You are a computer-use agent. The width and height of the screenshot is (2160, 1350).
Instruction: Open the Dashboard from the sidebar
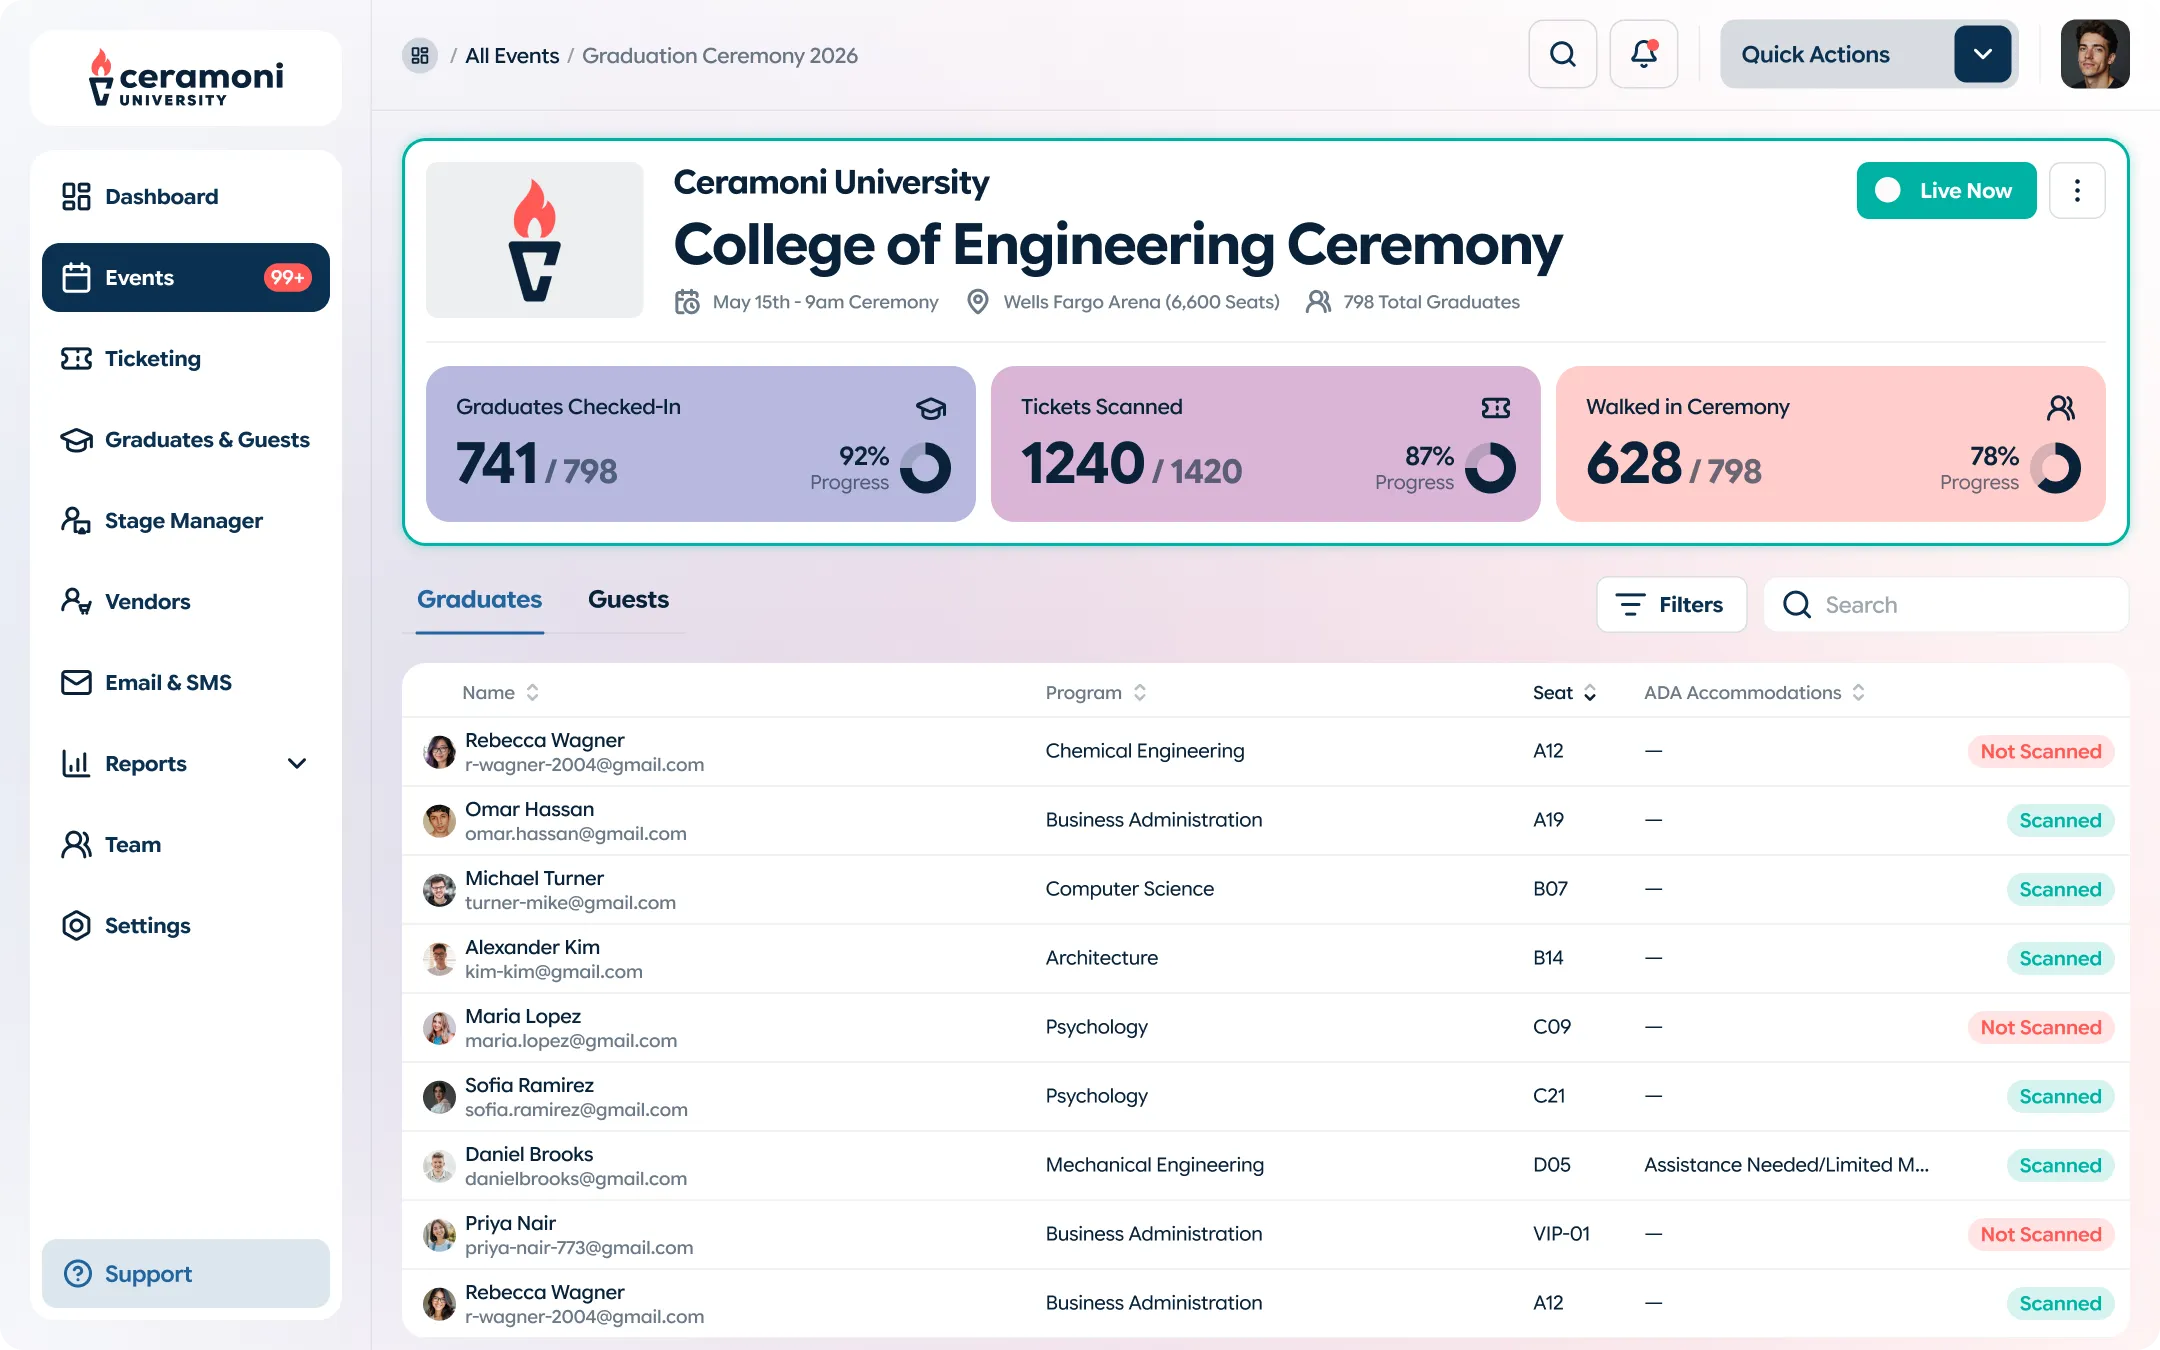(x=161, y=196)
